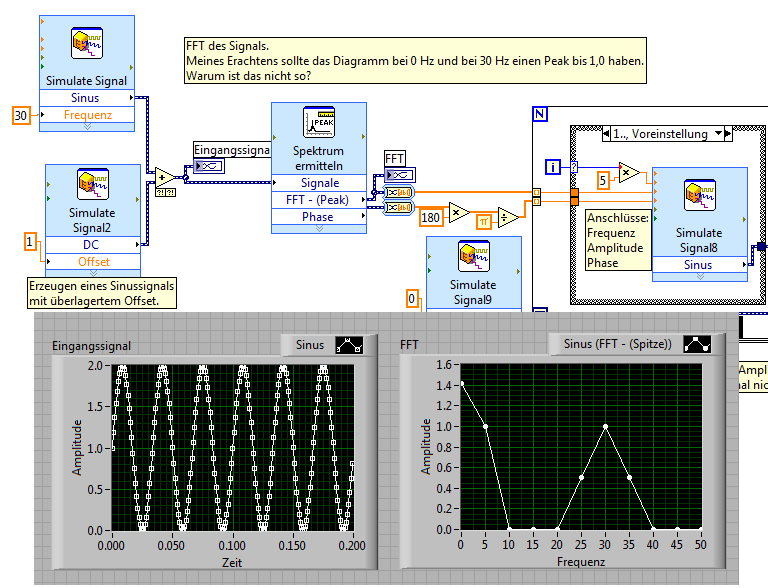The width and height of the screenshot is (768, 588).
Task: Click the offset constant 1
Action: [30, 242]
